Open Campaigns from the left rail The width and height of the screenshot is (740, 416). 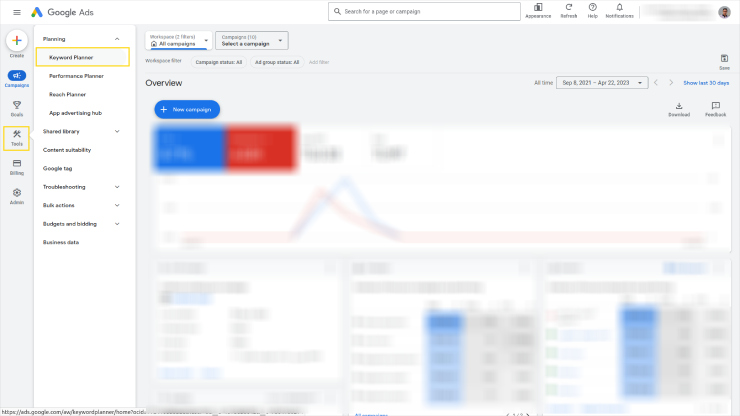pyautogui.click(x=17, y=76)
